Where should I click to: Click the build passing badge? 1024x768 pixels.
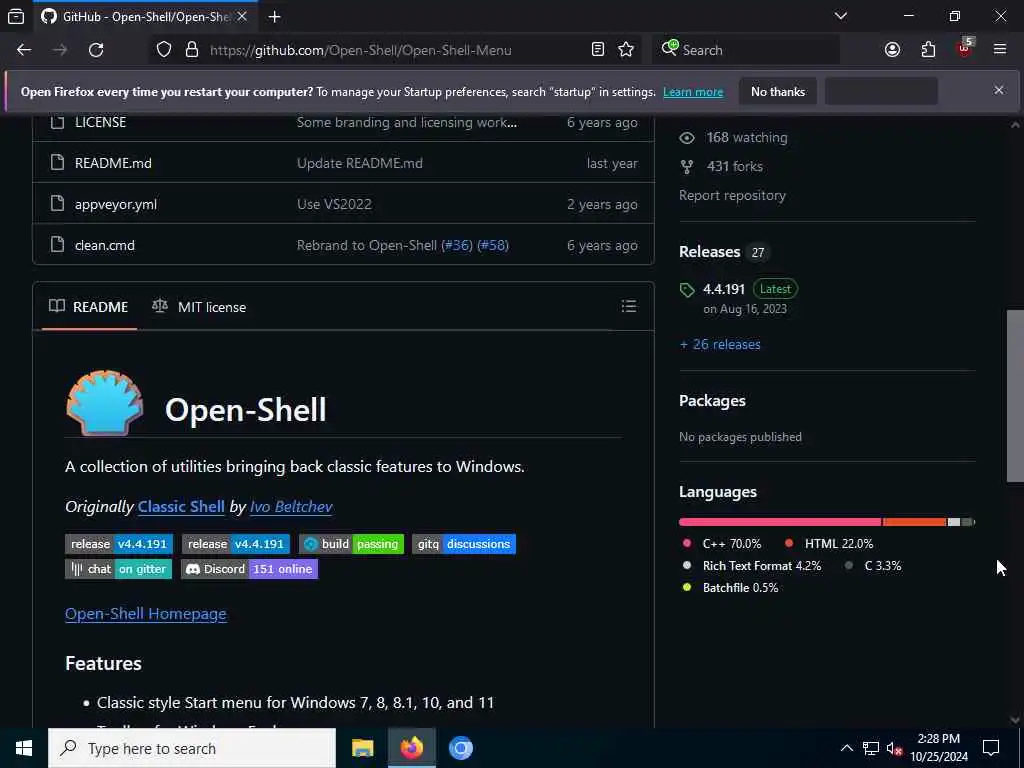point(351,544)
